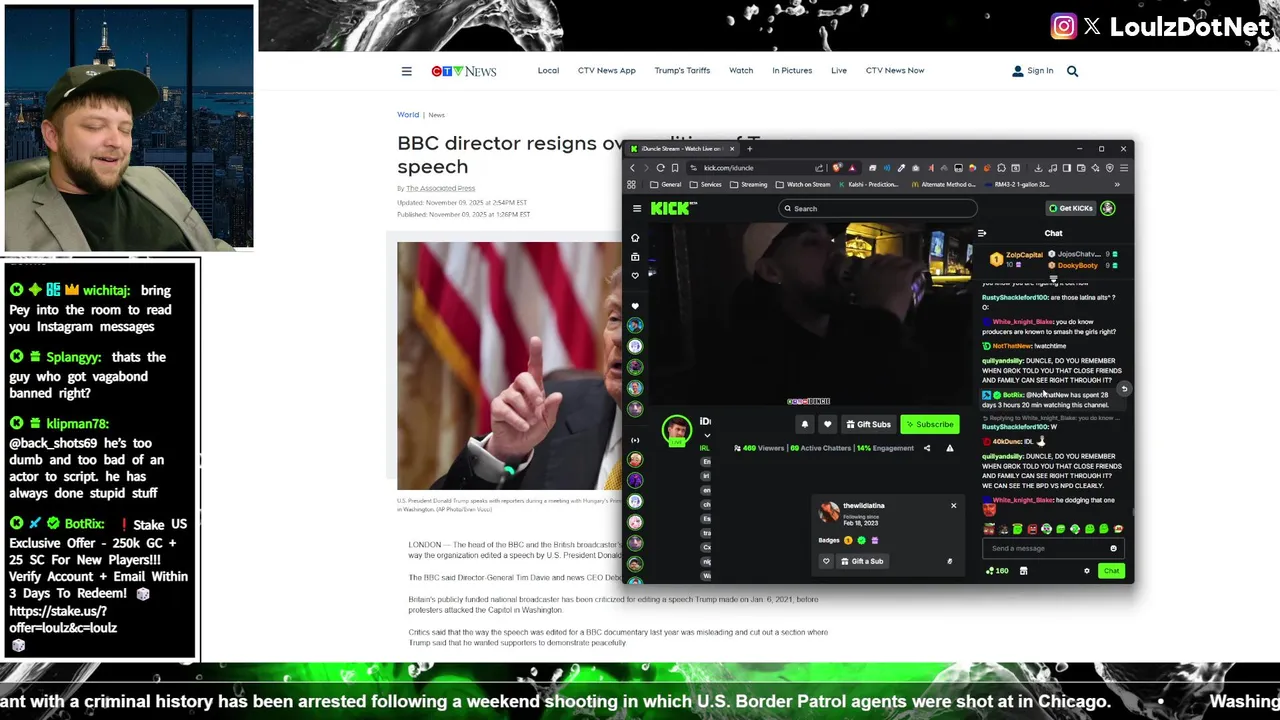Viewport: 1280px width, 720px height.
Task: Open the chat emoji picker
Action: pyautogui.click(x=1113, y=548)
